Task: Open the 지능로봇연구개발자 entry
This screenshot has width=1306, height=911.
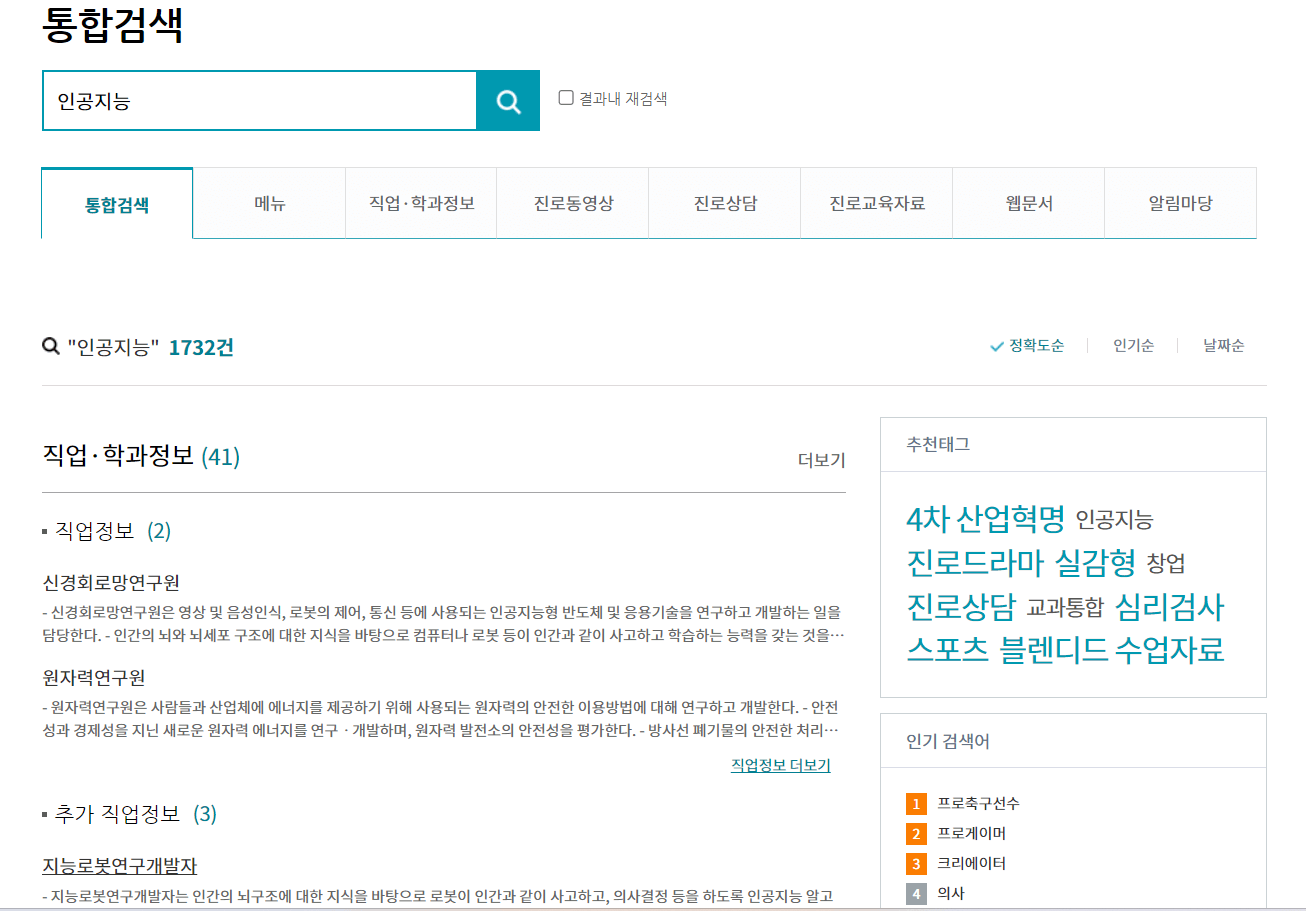Action: [x=120, y=865]
